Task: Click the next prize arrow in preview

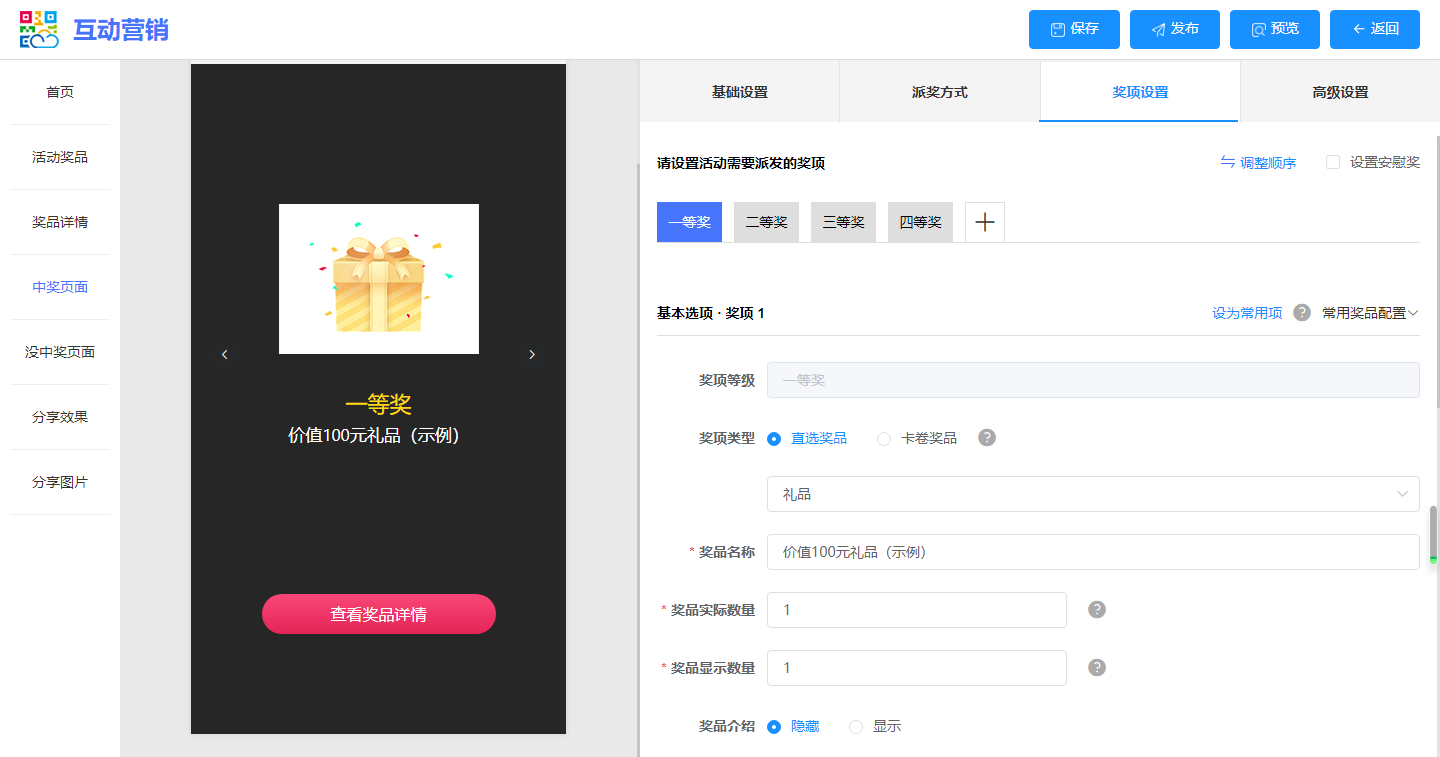Action: [532, 354]
